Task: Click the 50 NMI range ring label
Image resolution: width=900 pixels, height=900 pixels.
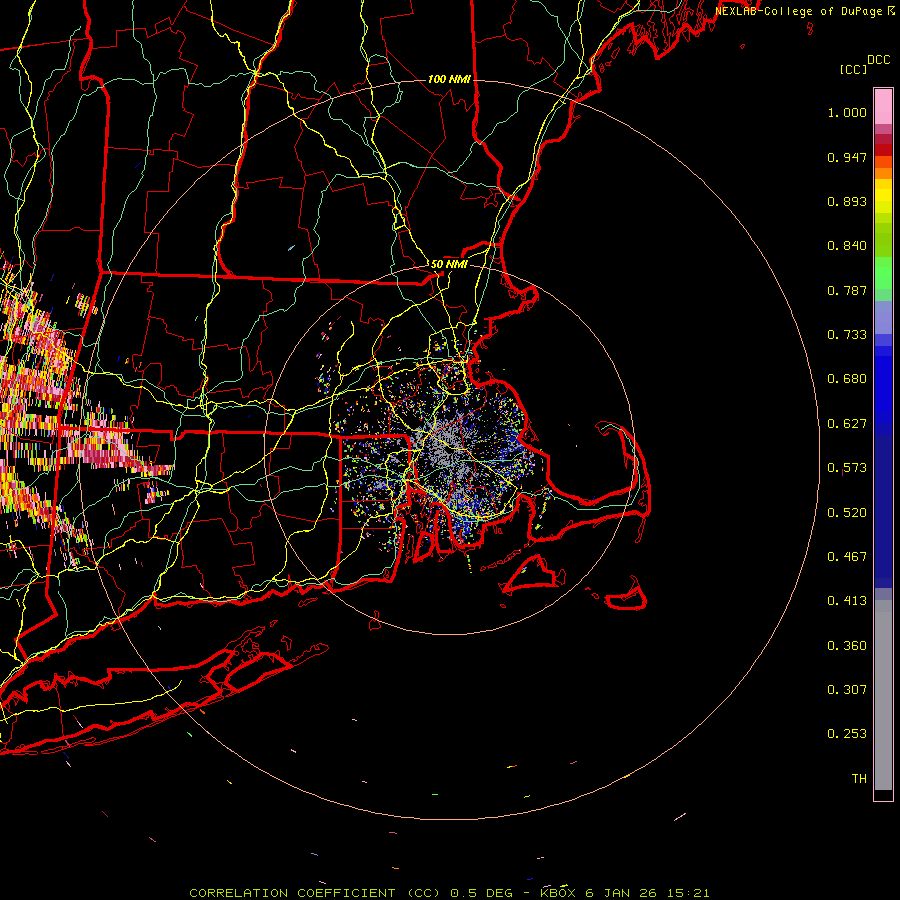Action: [x=449, y=265]
